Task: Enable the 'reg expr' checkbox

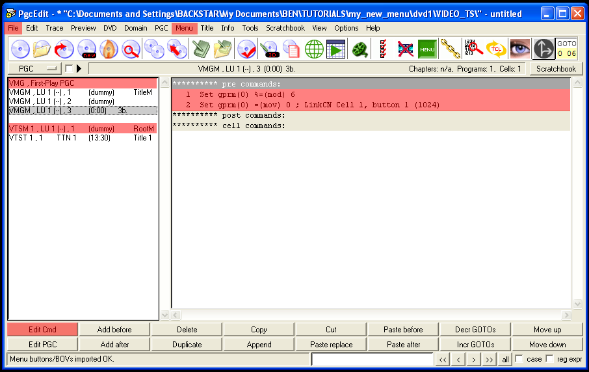Action: (550, 359)
